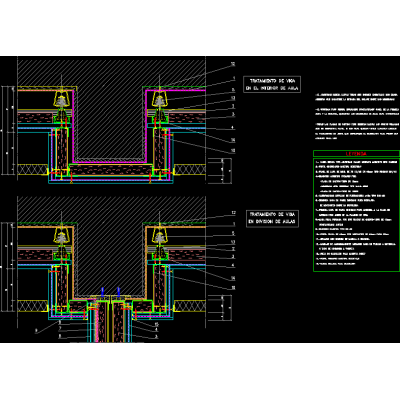Click the green-bordered legend list body
Image resolution: width=400 pixels, height=400 pixels.
click(356, 215)
